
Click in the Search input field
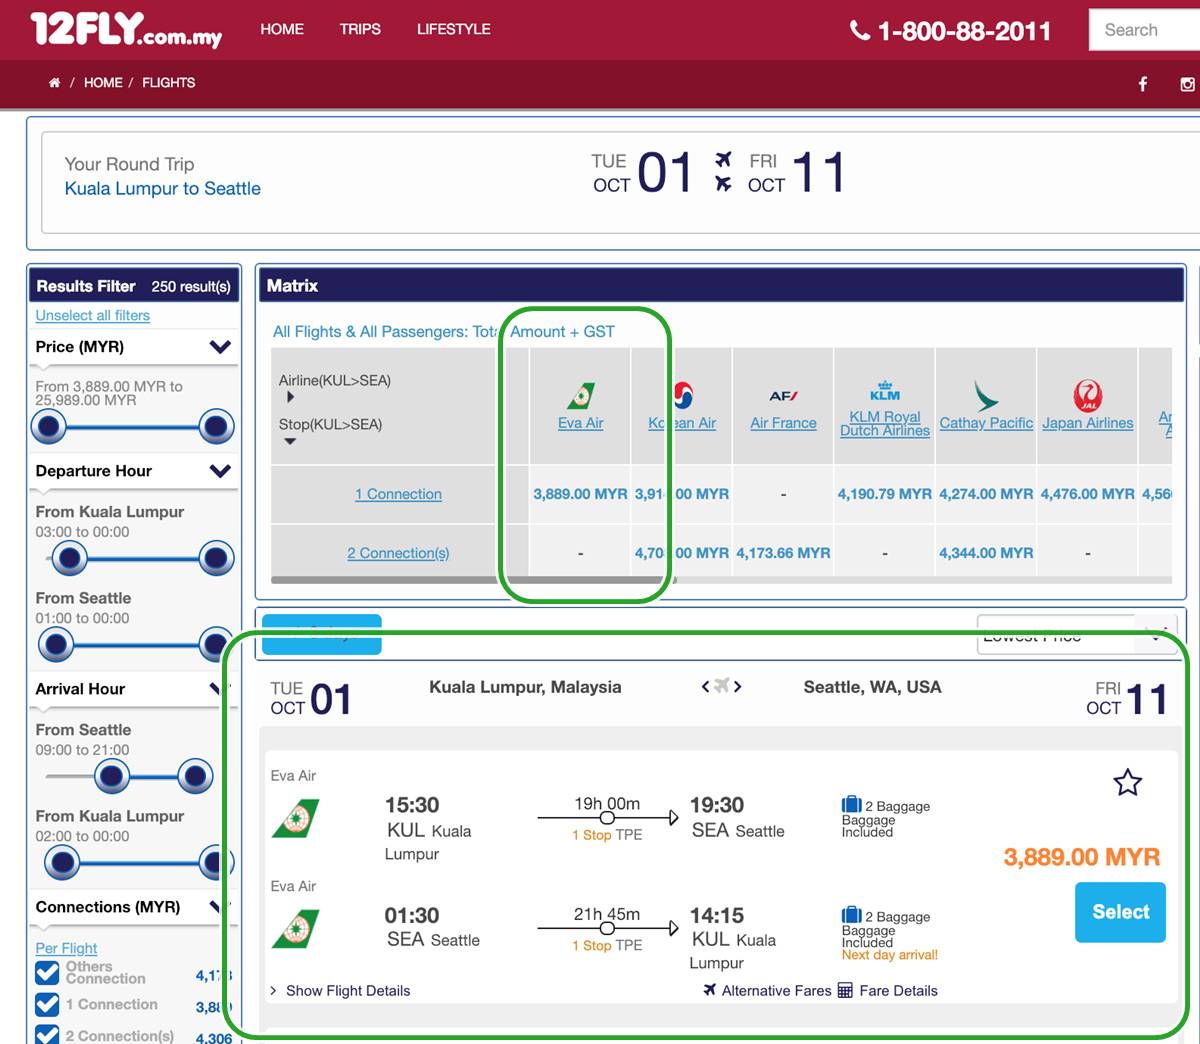1144,30
